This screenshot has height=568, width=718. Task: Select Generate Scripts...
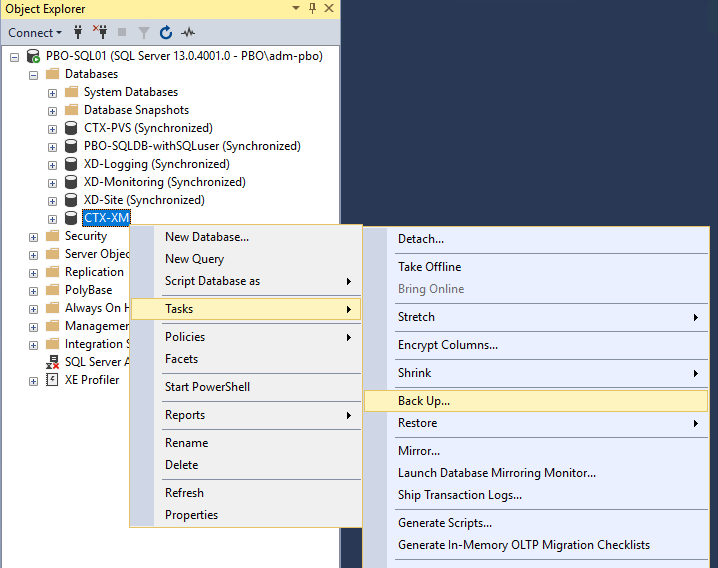point(536,523)
